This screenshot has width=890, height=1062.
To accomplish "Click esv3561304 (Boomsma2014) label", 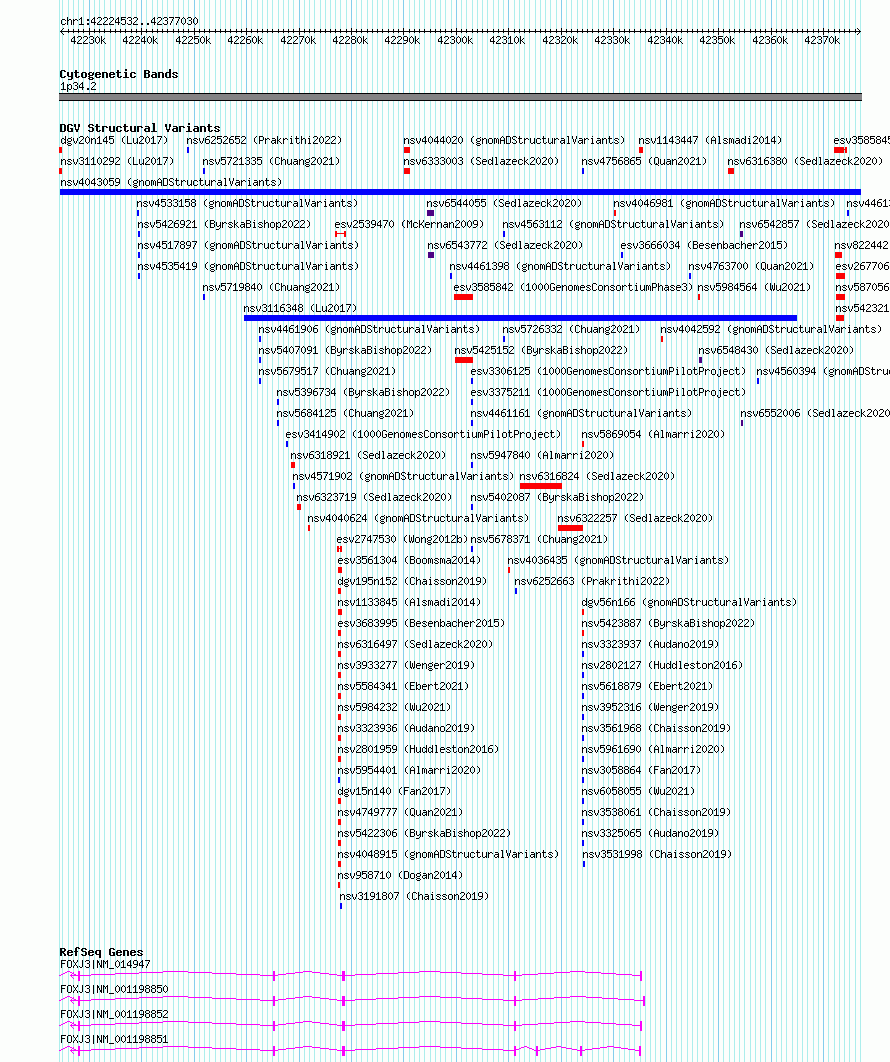I will pyautogui.click(x=409, y=560).
